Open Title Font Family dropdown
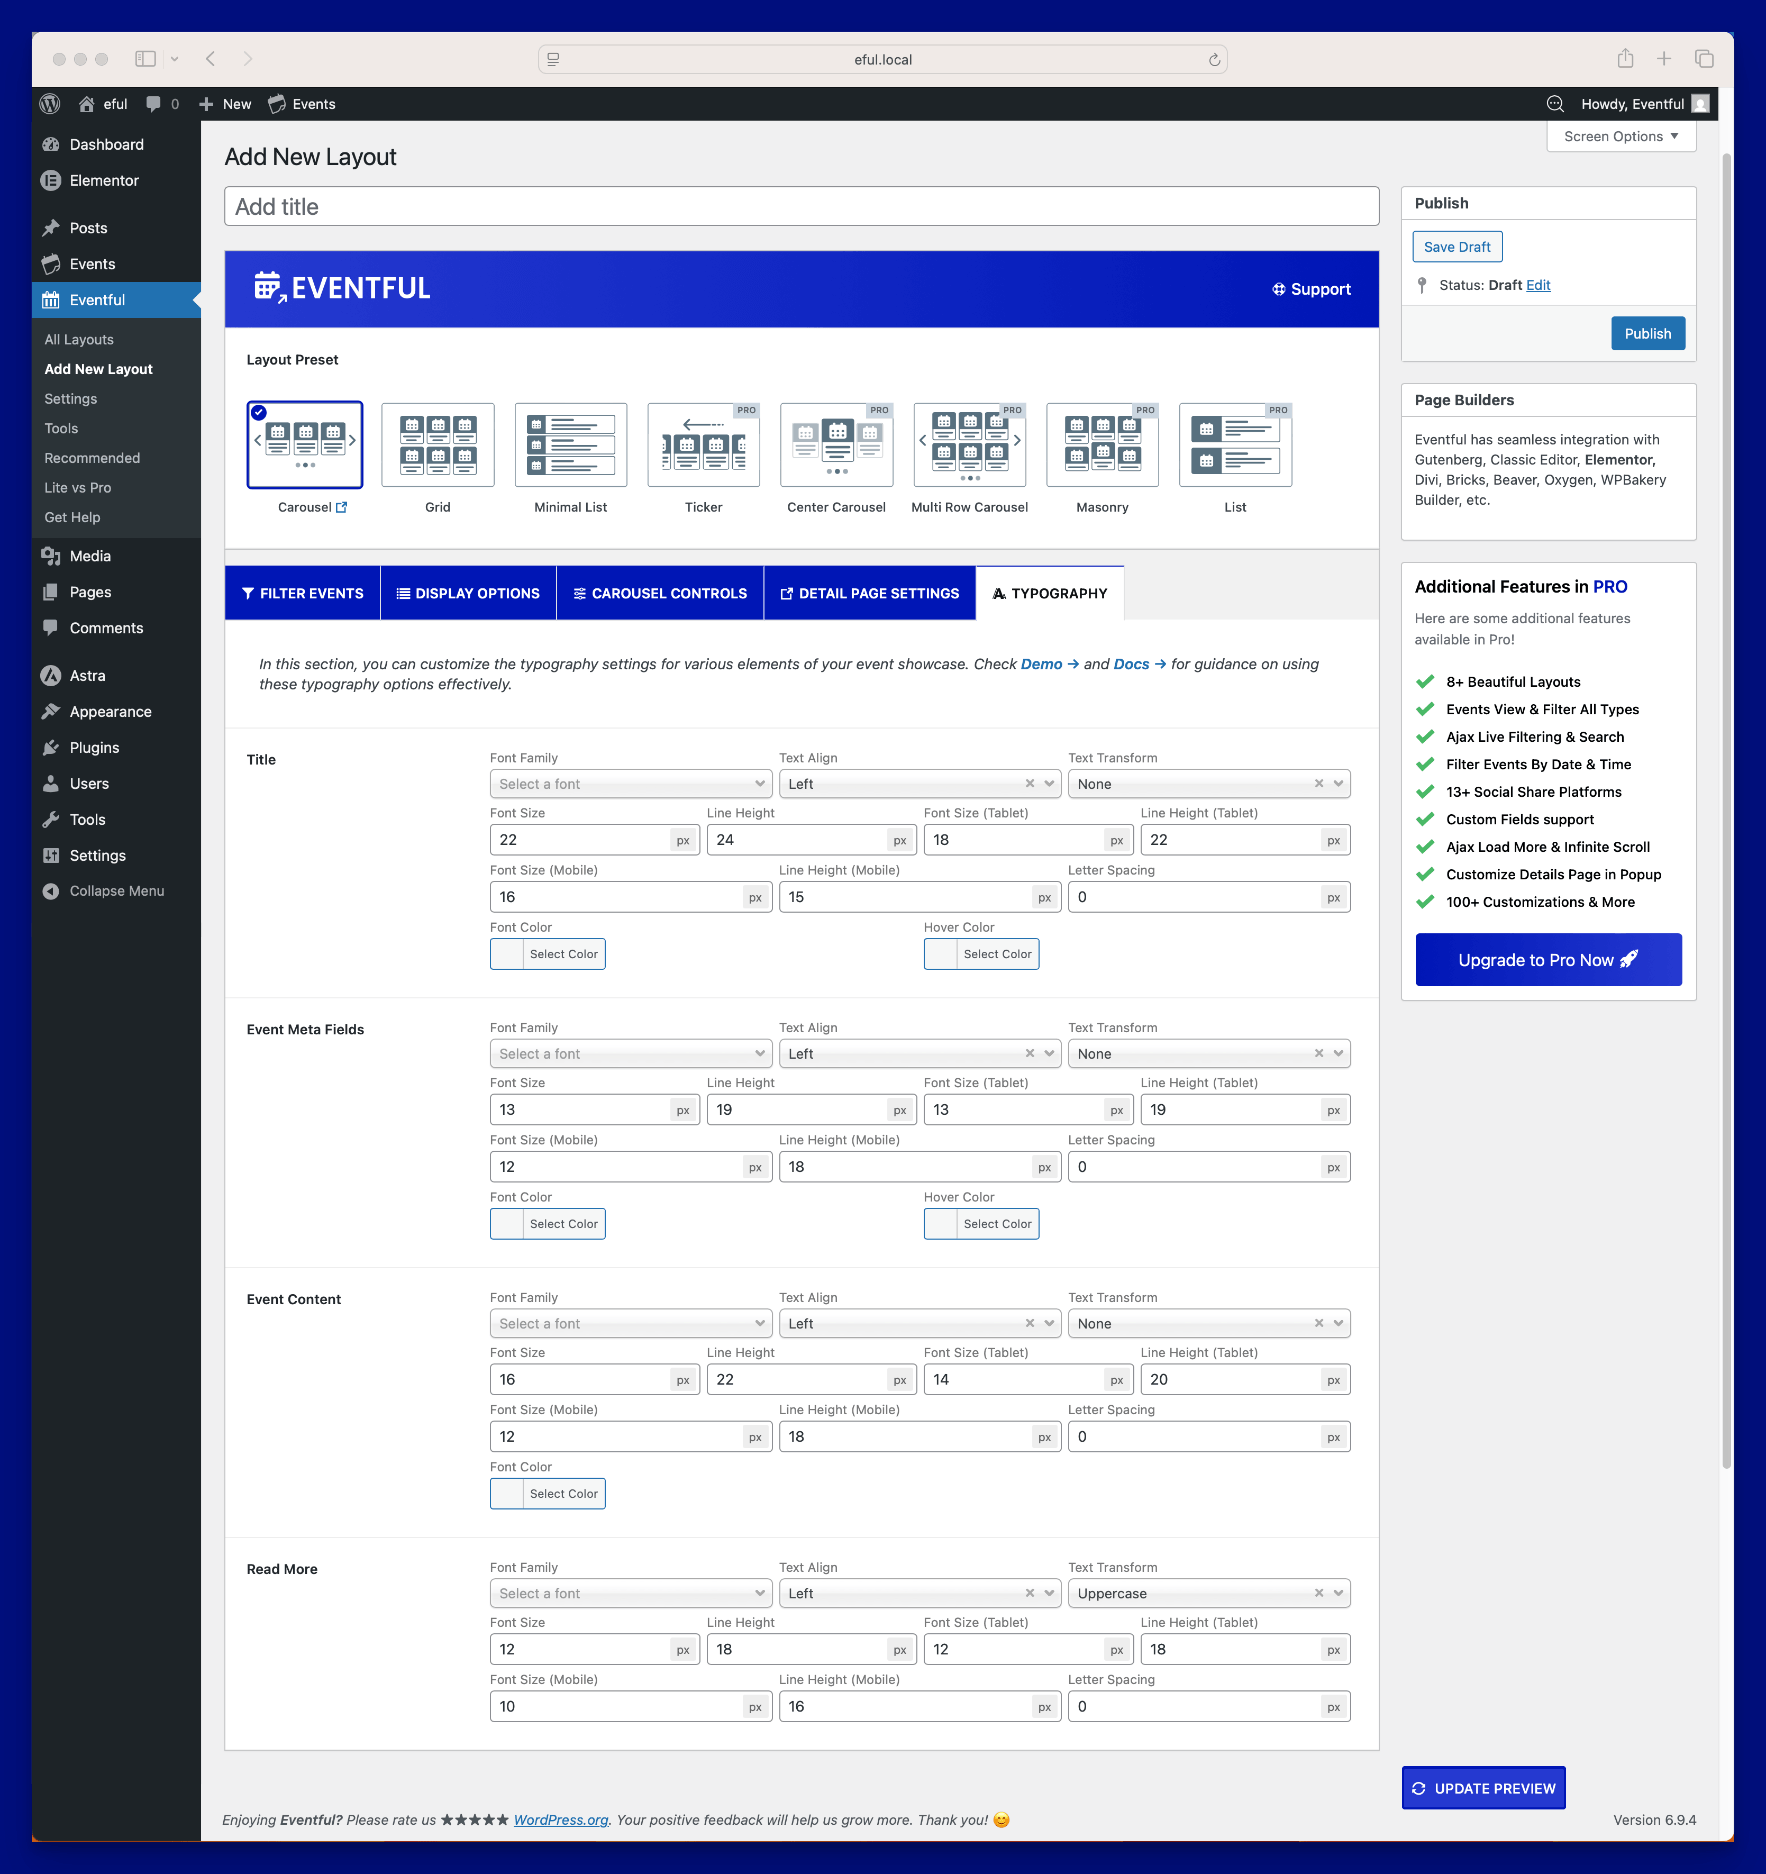Viewport: 1766px width, 1874px height. [x=630, y=784]
